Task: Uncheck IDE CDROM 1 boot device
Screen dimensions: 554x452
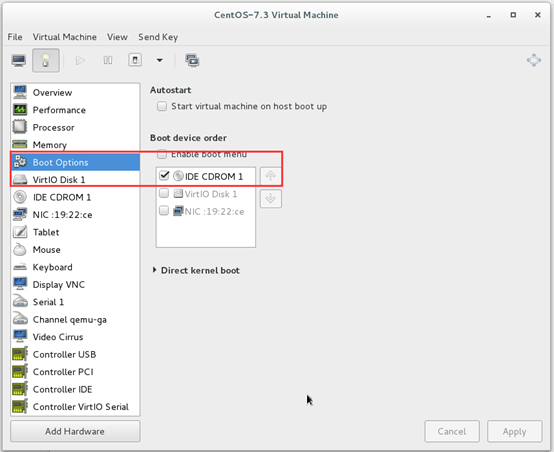Action: pyautogui.click(x=164, y=176)
